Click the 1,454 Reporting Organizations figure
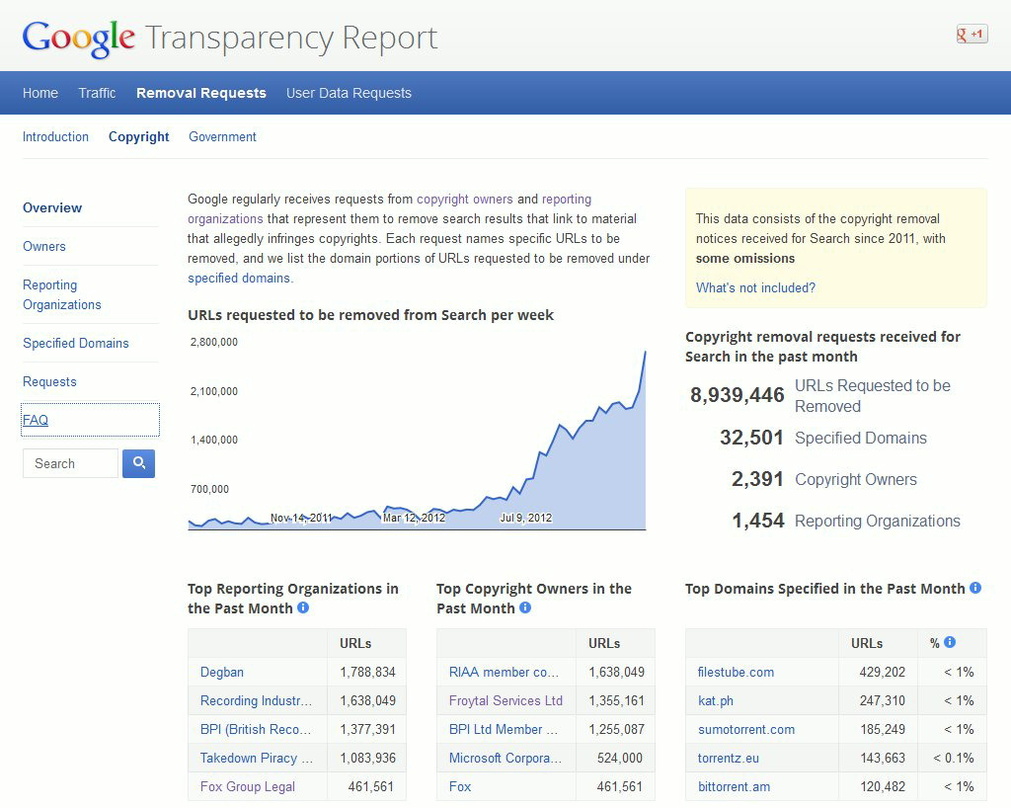The image size is (1011, 808). click(x=758, y=520)
